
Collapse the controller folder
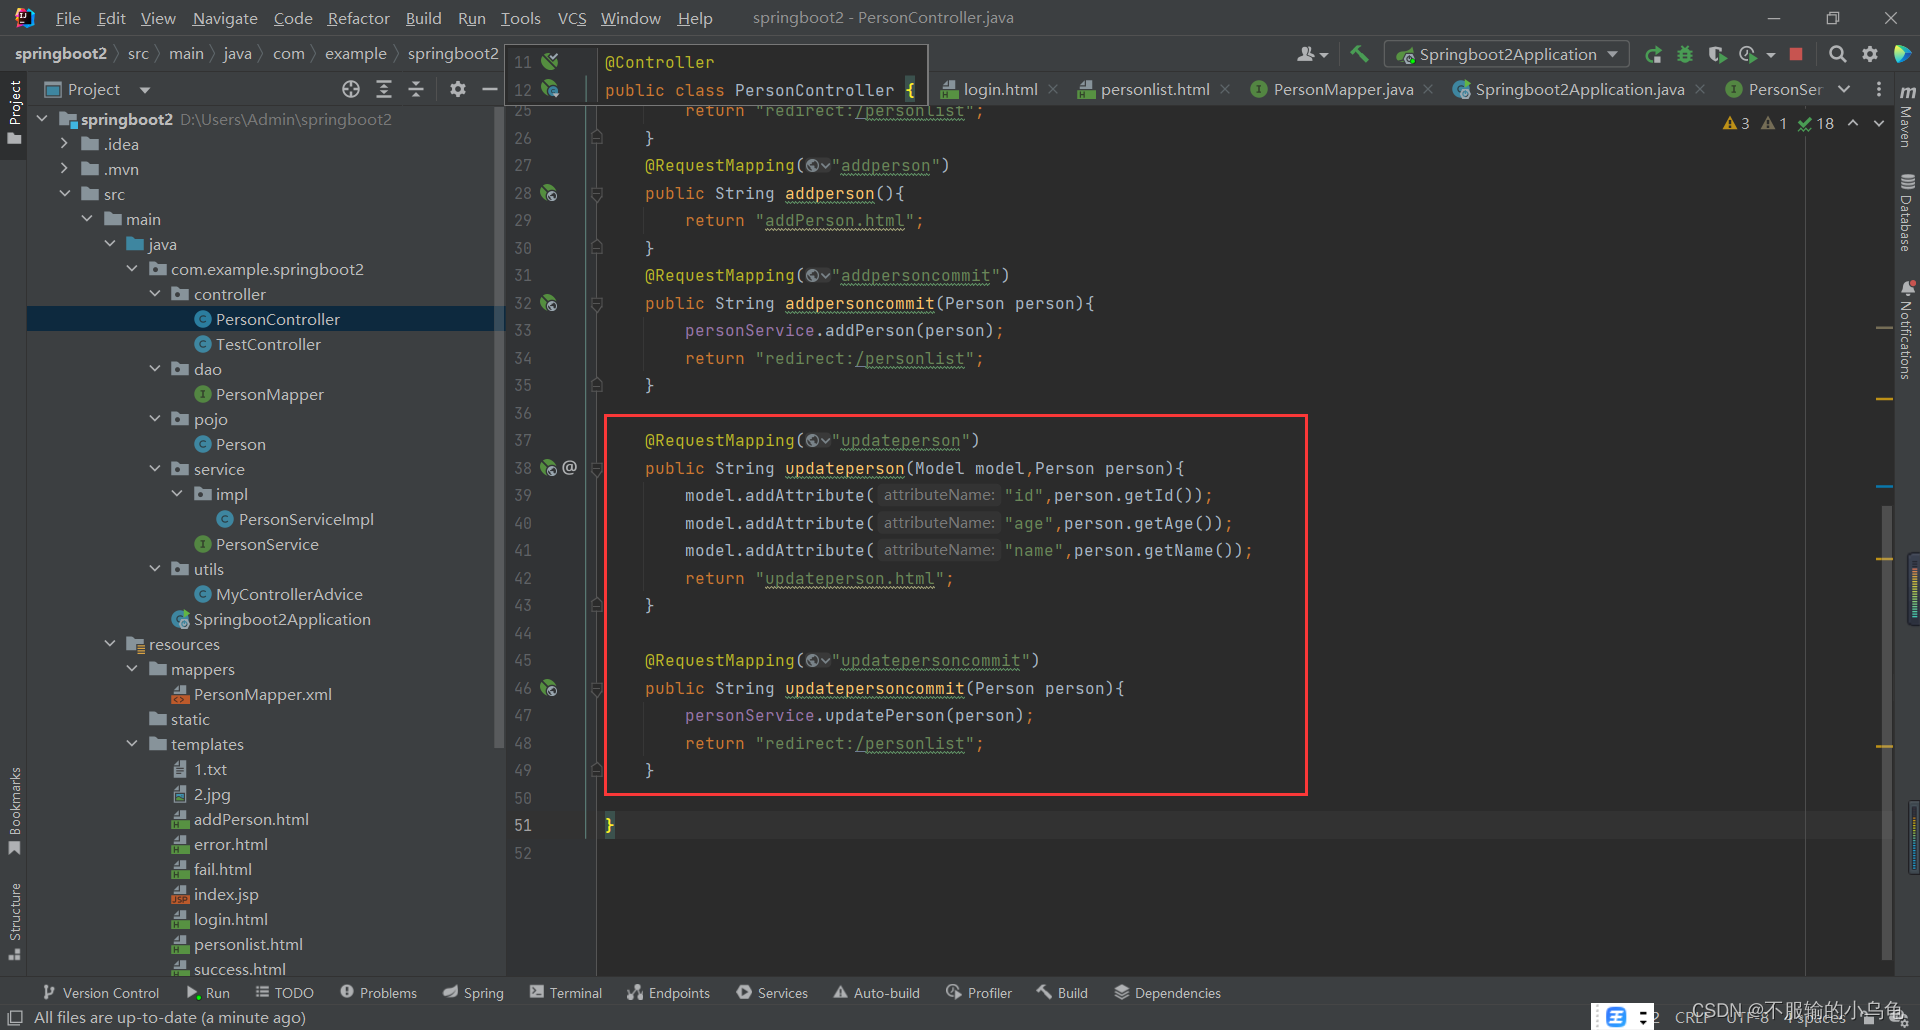pyautogui.click(x=155, y=294)
